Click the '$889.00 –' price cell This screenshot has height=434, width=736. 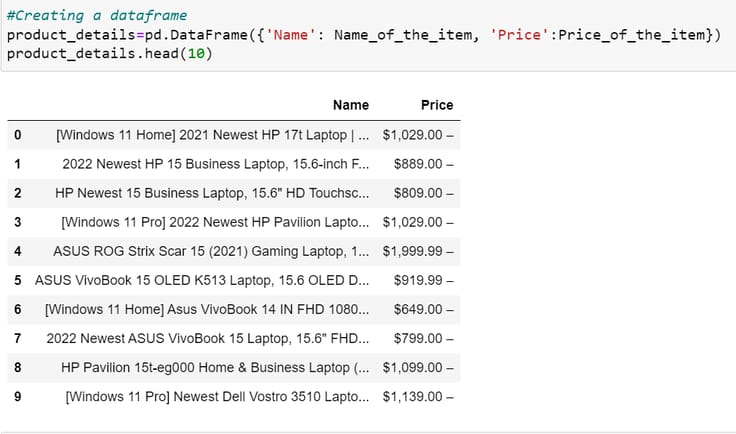pos(424,164)
